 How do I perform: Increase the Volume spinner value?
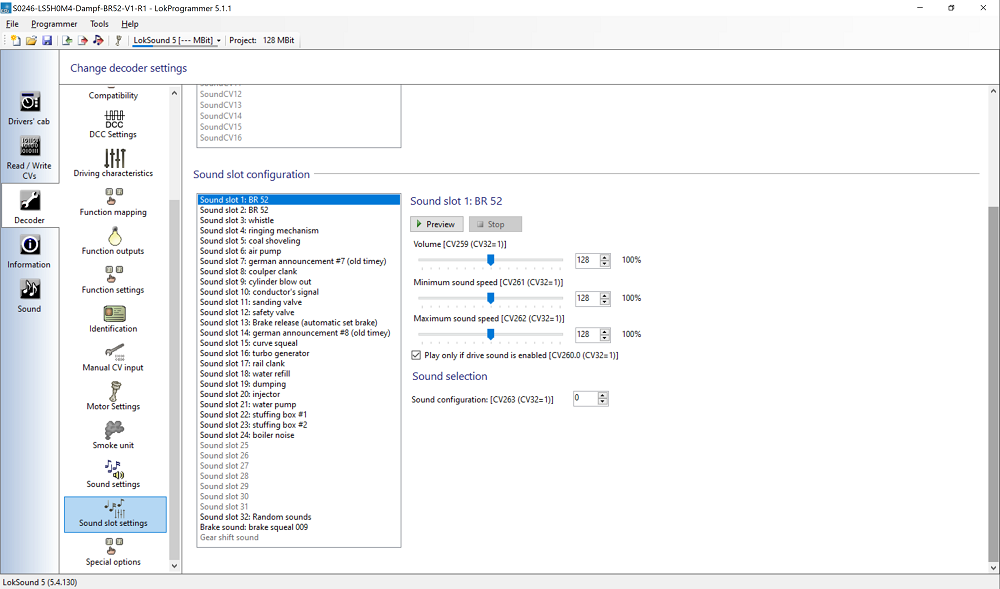[x=603, y=257]
